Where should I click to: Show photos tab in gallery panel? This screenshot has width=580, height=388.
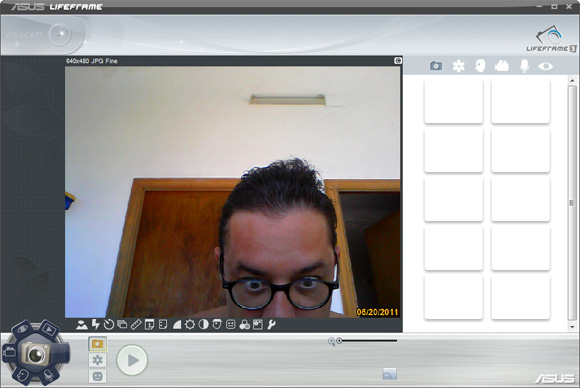[436, 66]
